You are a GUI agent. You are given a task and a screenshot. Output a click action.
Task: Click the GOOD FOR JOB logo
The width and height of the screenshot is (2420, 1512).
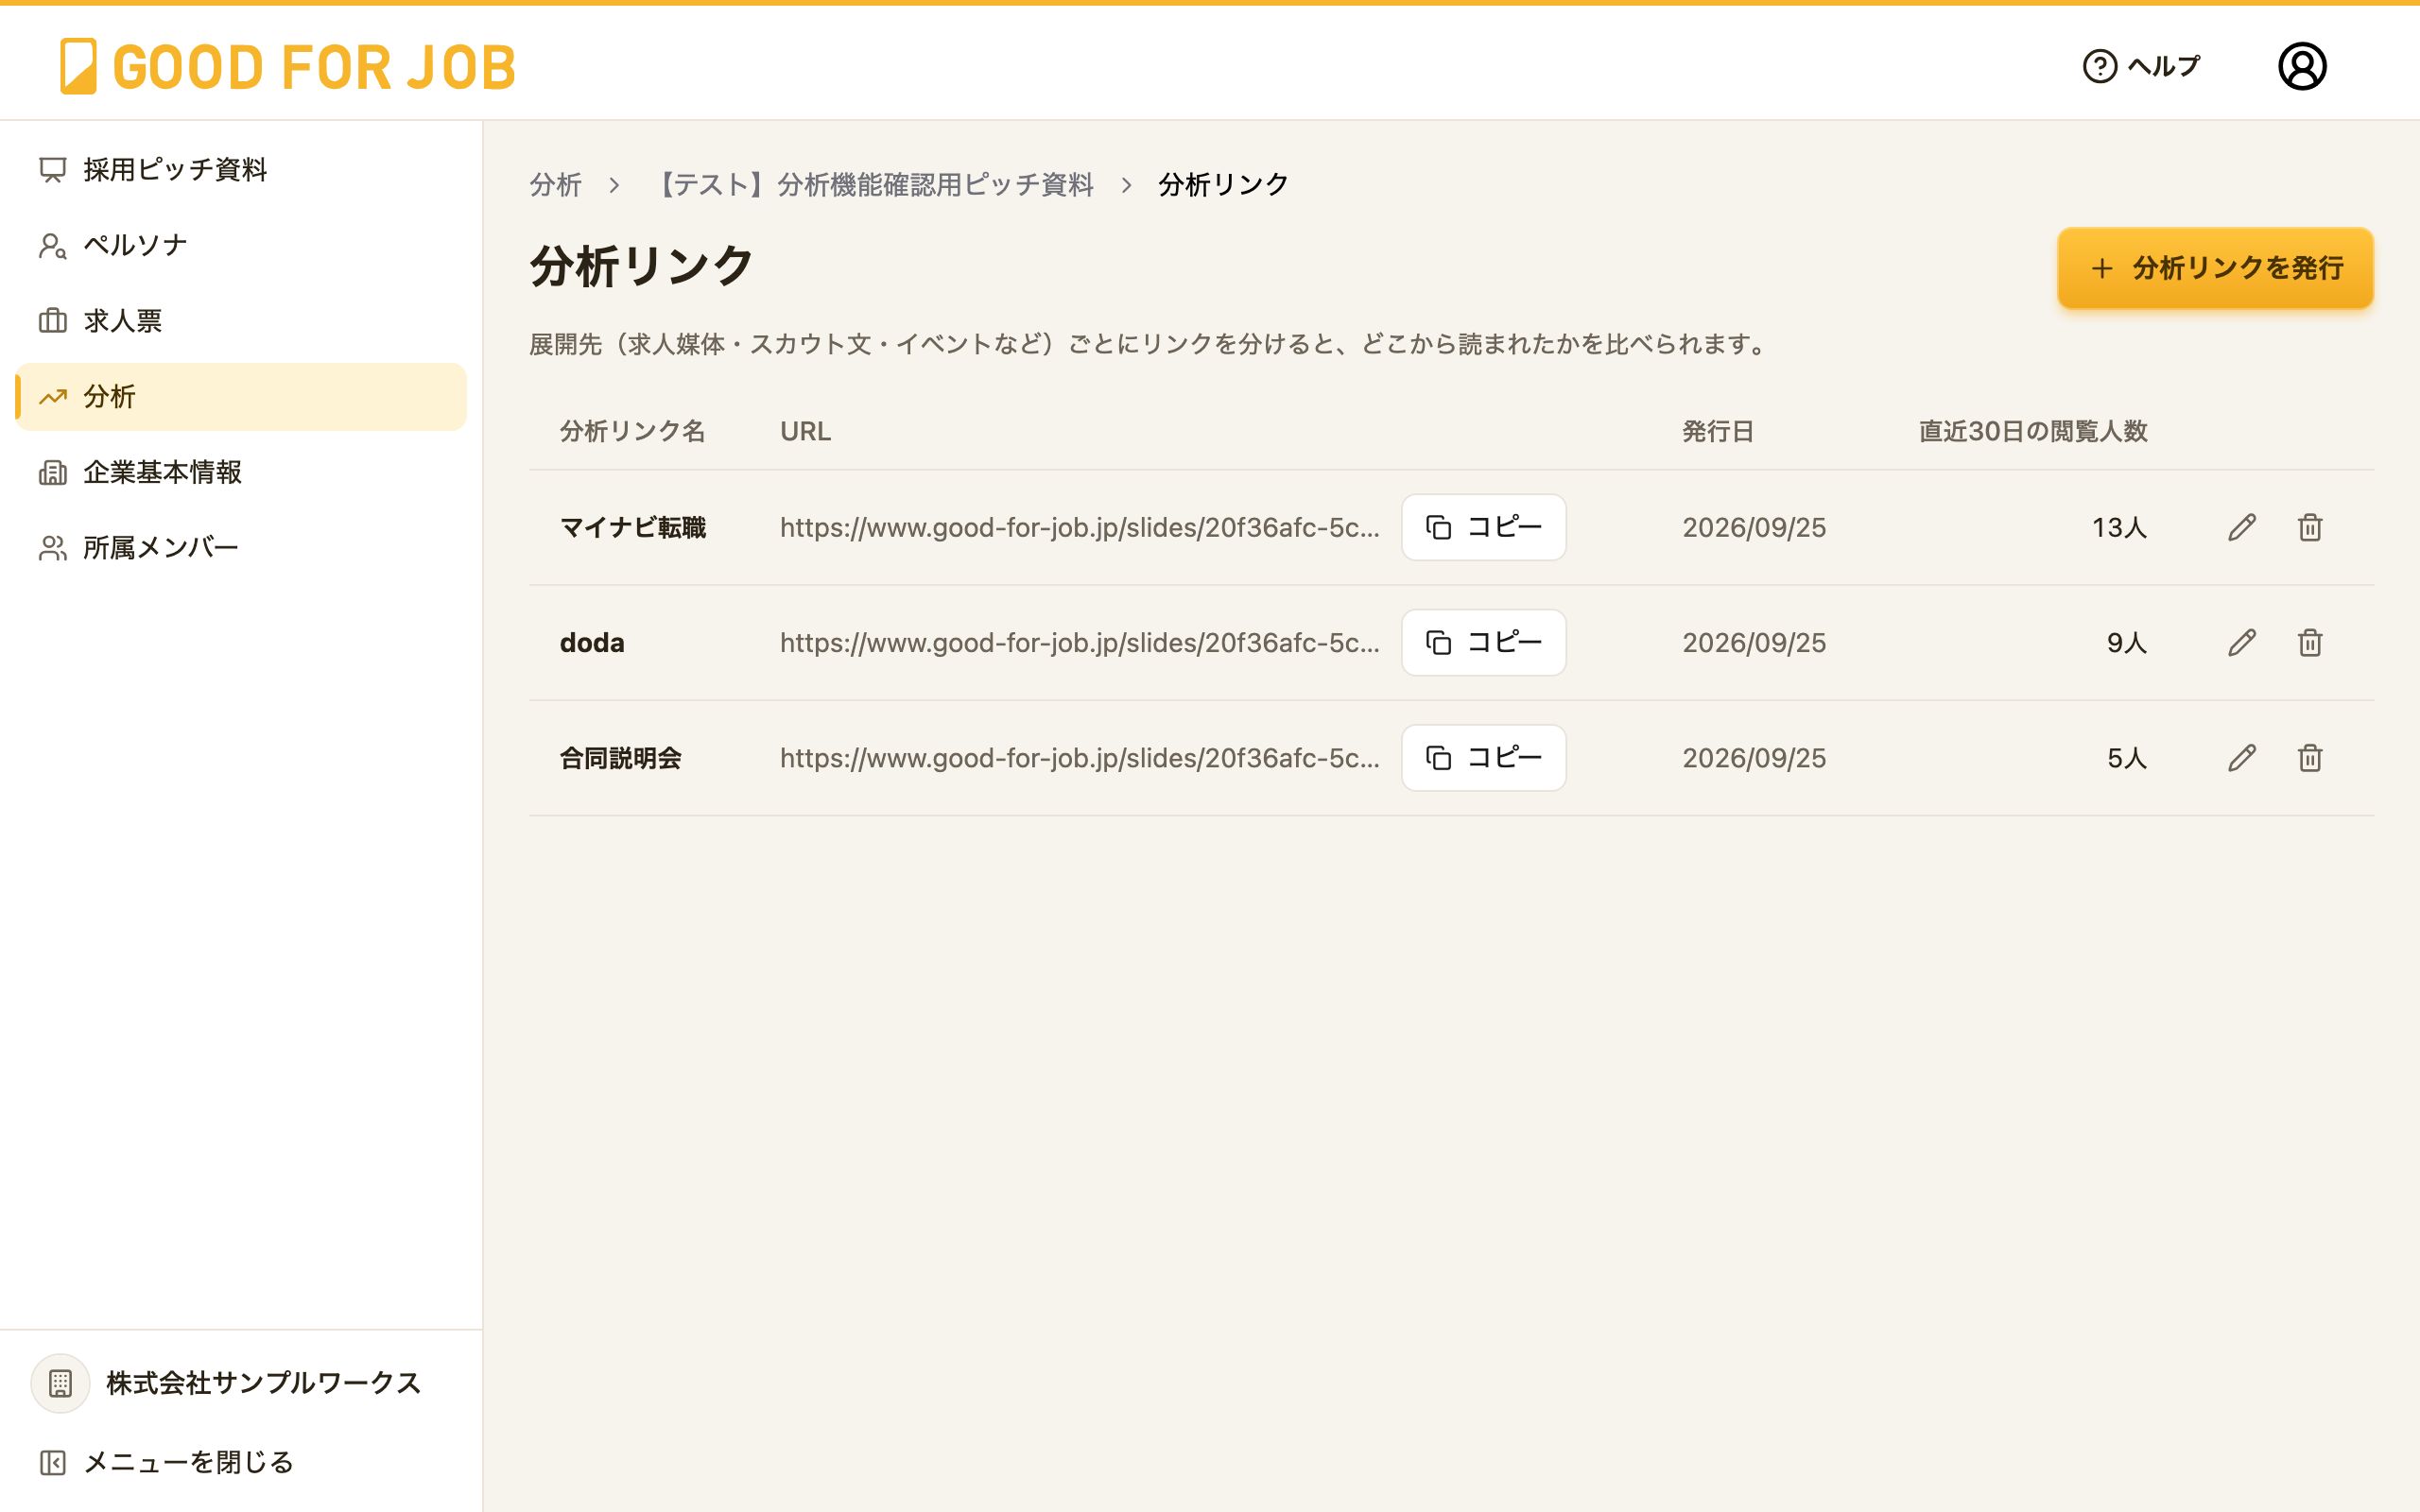[x=288, y=66]
